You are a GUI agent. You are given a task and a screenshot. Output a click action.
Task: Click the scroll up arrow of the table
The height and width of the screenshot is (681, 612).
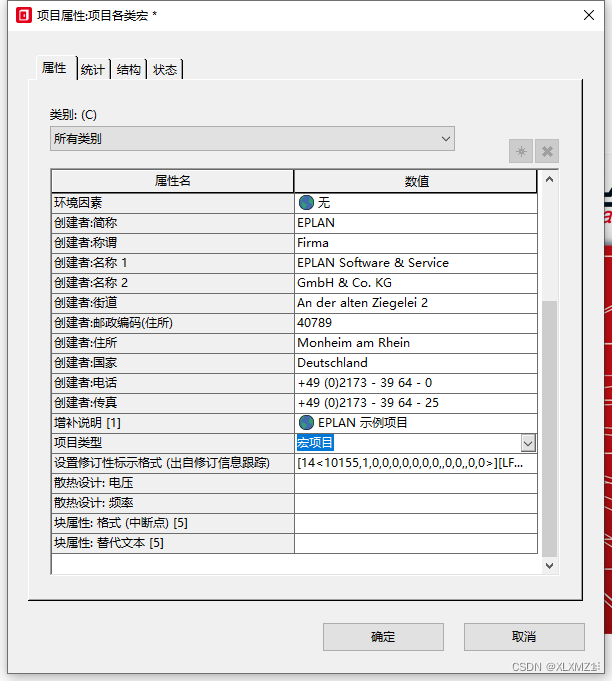[549, 179]
